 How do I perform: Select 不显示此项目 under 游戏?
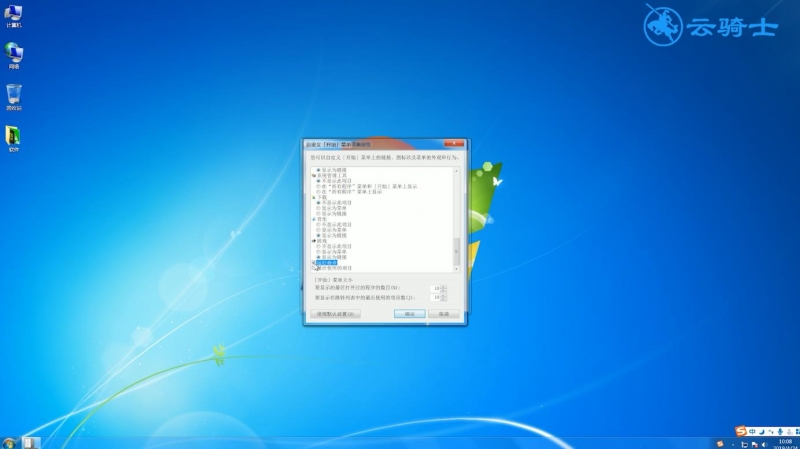pyautogui.click(x=334, y=246)
